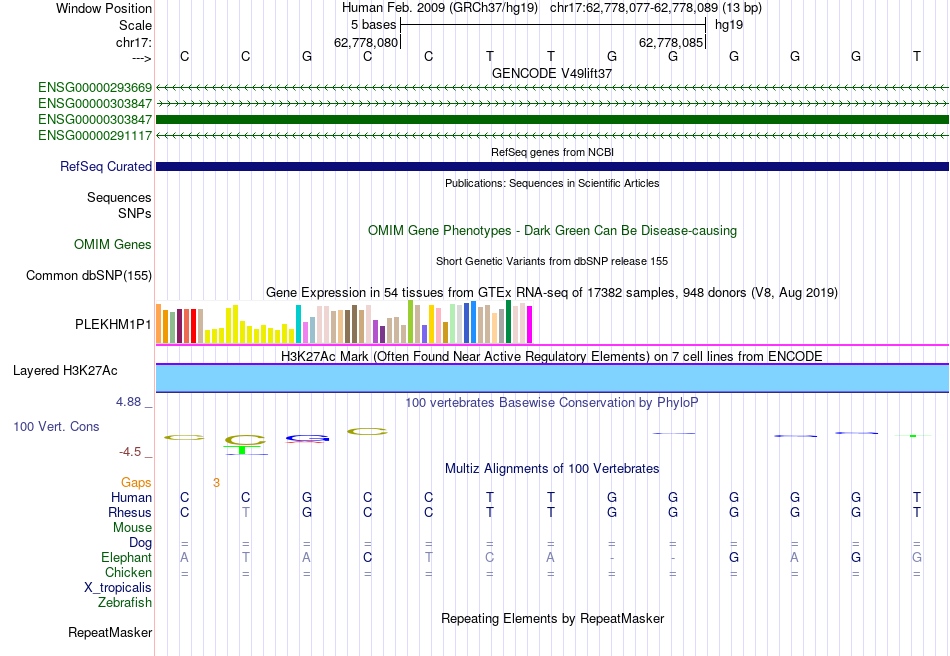Viewport: 950px width, 656px height.
Task: Click the Zebrafish alignment row label
Action: [x=125, y=603]
